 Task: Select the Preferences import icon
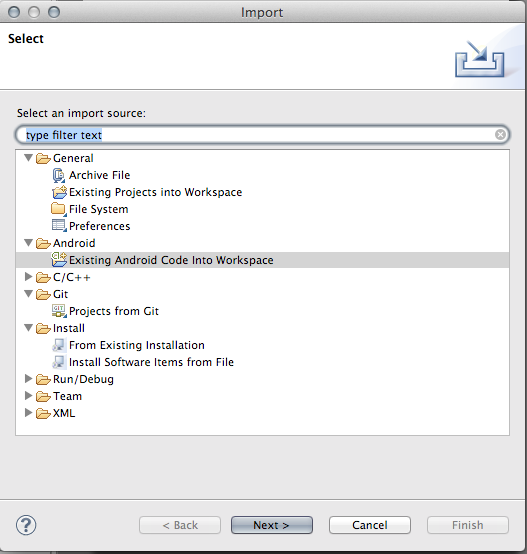click(x=59, y=226)
